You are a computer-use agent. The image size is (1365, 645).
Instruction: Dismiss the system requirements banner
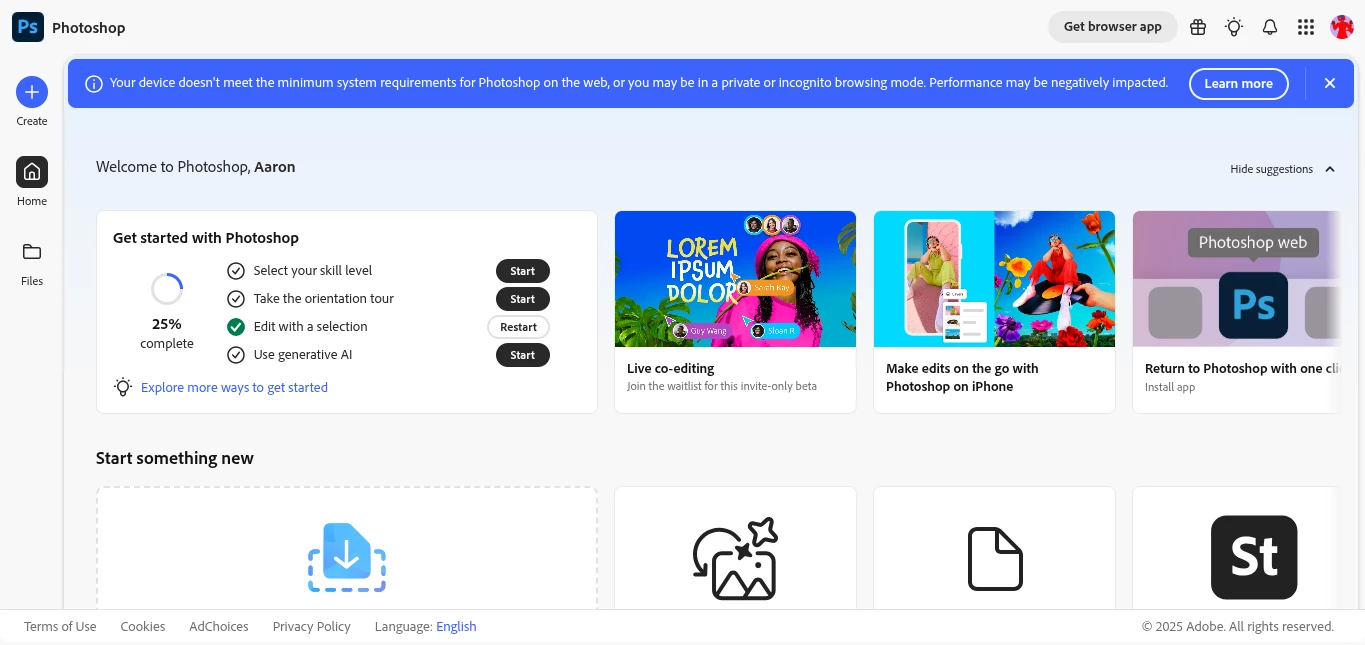pos(1330,84)
